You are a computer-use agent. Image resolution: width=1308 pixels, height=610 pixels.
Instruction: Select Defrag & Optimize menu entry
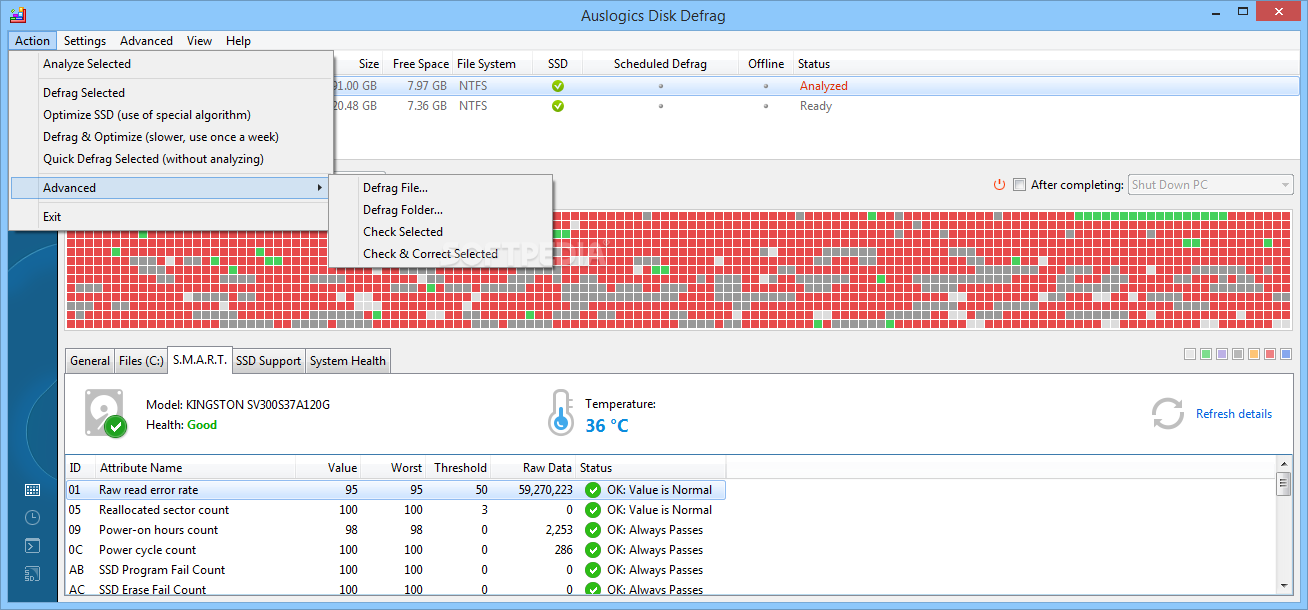click(x=171, y=137)
